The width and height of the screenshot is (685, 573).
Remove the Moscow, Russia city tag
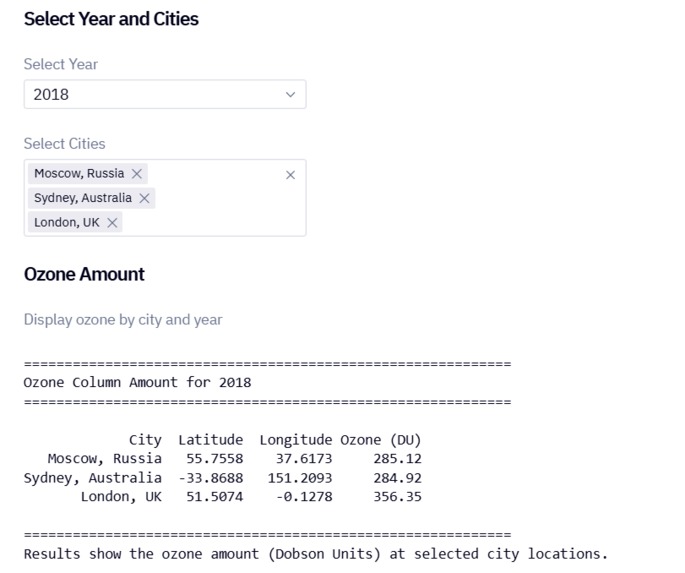pos(137,174)
